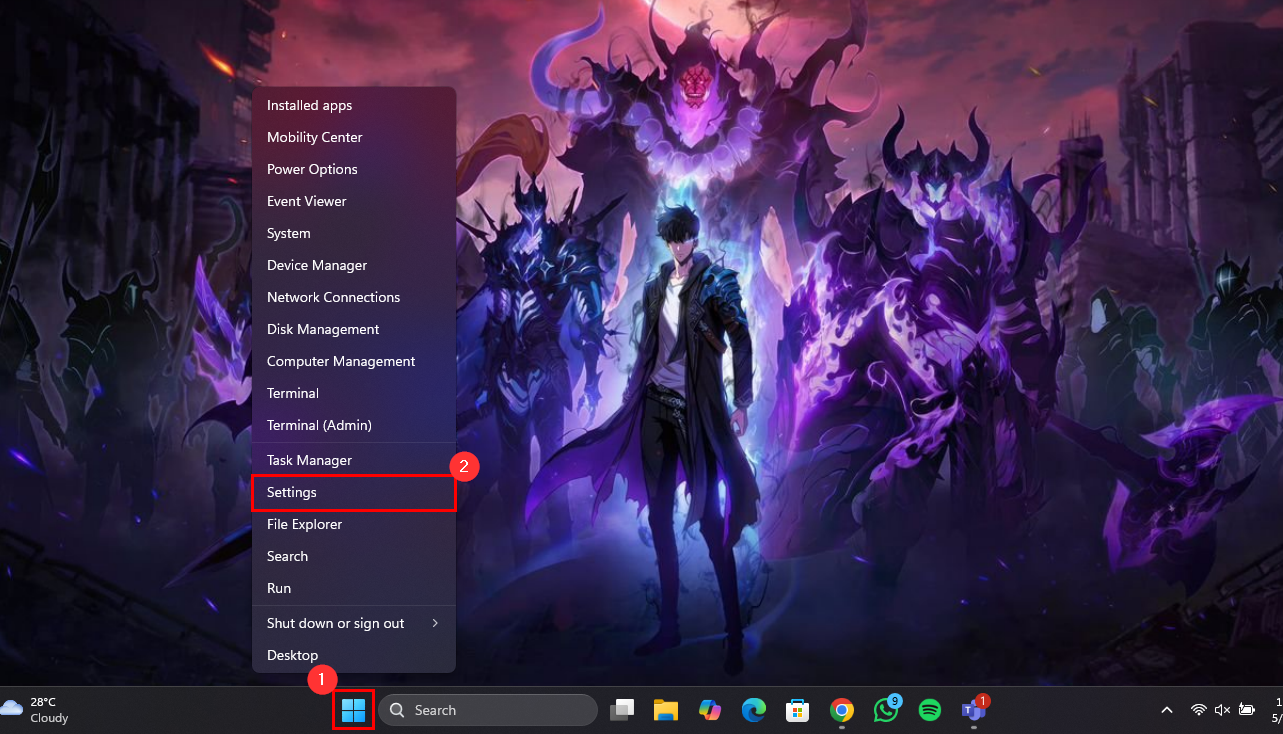Show hidden icons with tray chevron
Image resolution: width=1283 pixels, height=734 pixels.
coord(1166,710)
